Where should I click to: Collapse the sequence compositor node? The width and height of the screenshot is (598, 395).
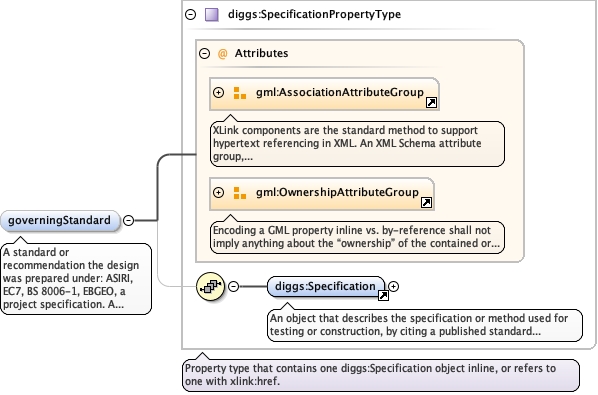coord(233,286)
